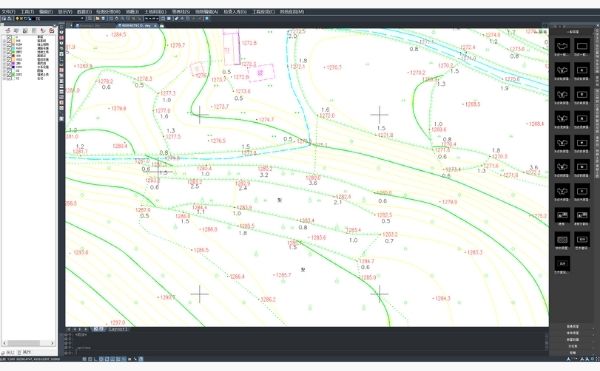The image size is (600, 371).
Task: Switch to the Layout1 sheet tab
Action: point(117,329)
